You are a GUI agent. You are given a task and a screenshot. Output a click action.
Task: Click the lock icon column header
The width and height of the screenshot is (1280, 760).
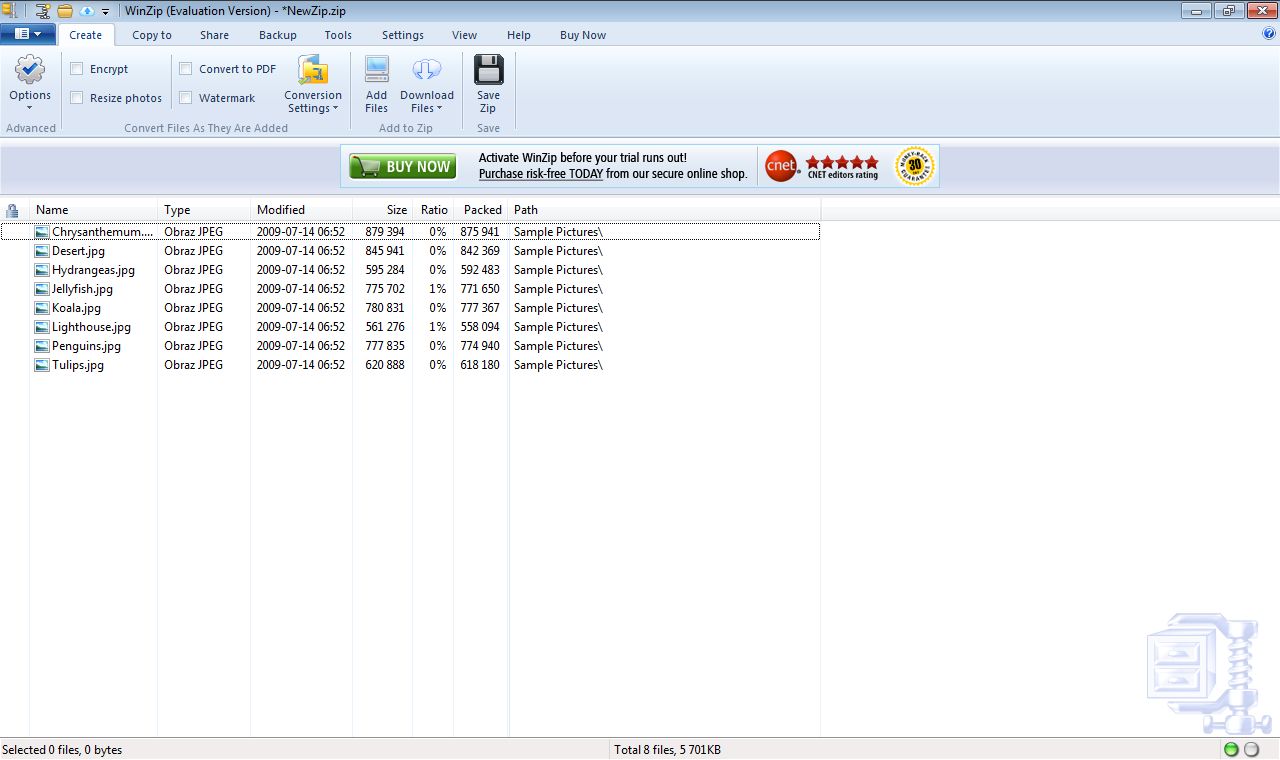(x=12, y=210)
